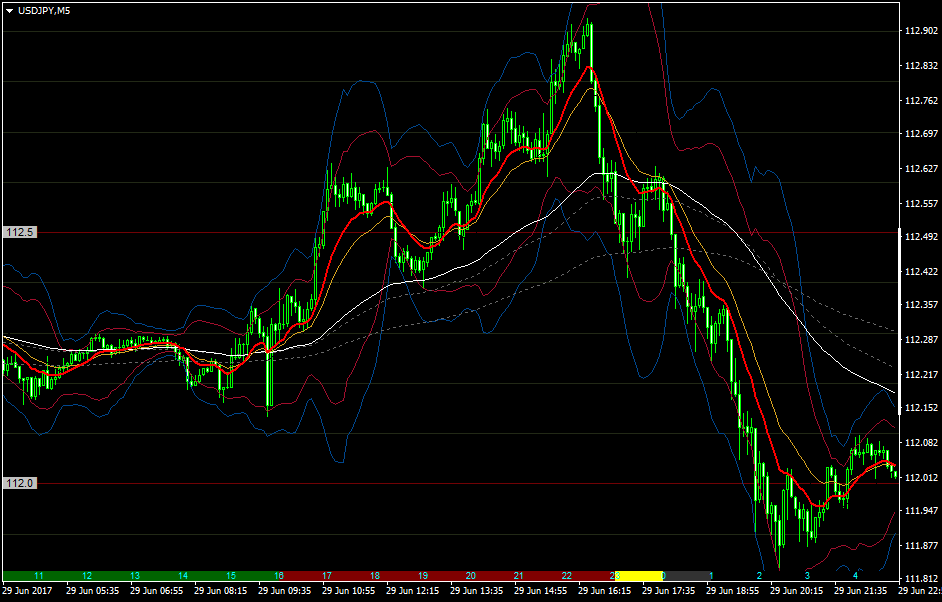Click the 111.812 price on the right scale
942x602 pixels.
[x=921, y=579]
